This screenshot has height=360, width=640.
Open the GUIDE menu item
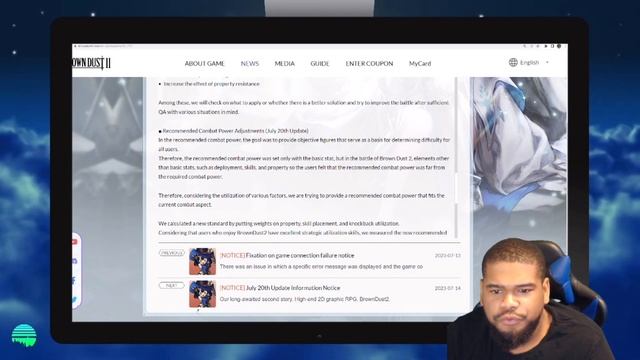(x=320, y=64)
